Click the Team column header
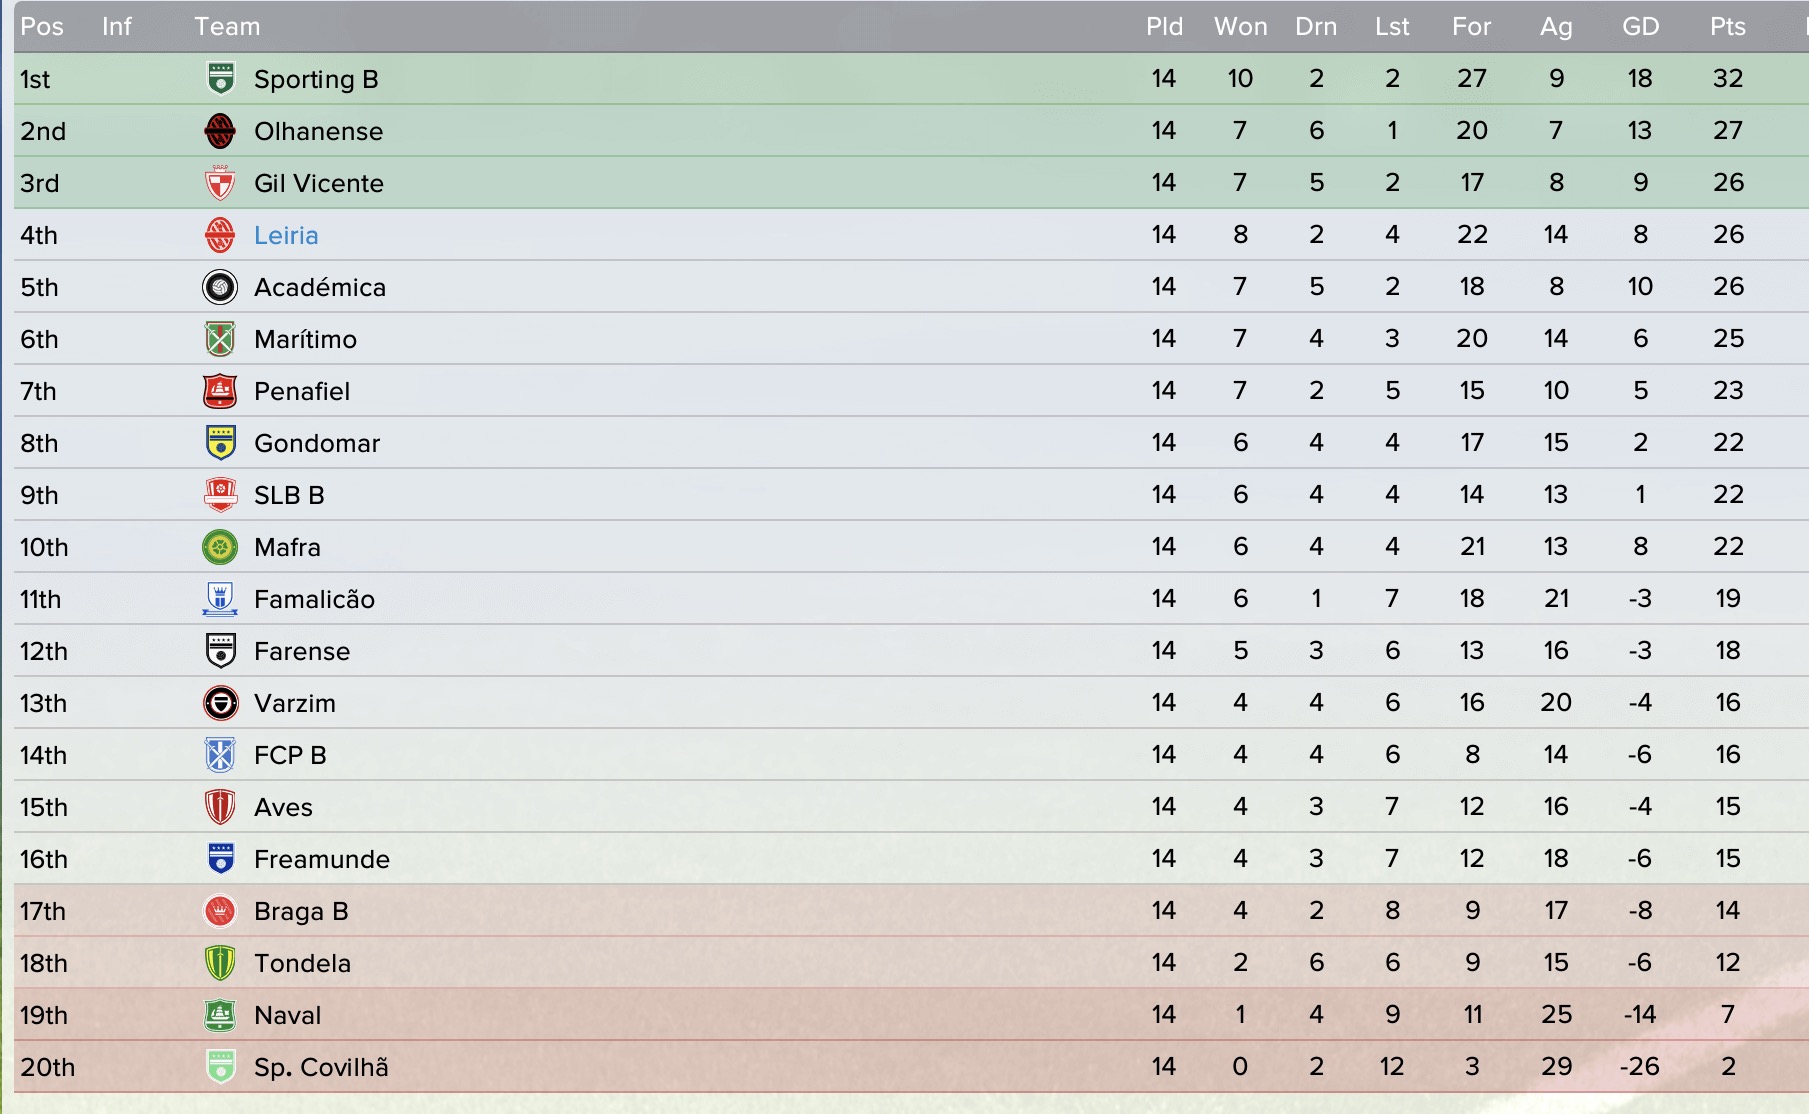 coord(227,27)
